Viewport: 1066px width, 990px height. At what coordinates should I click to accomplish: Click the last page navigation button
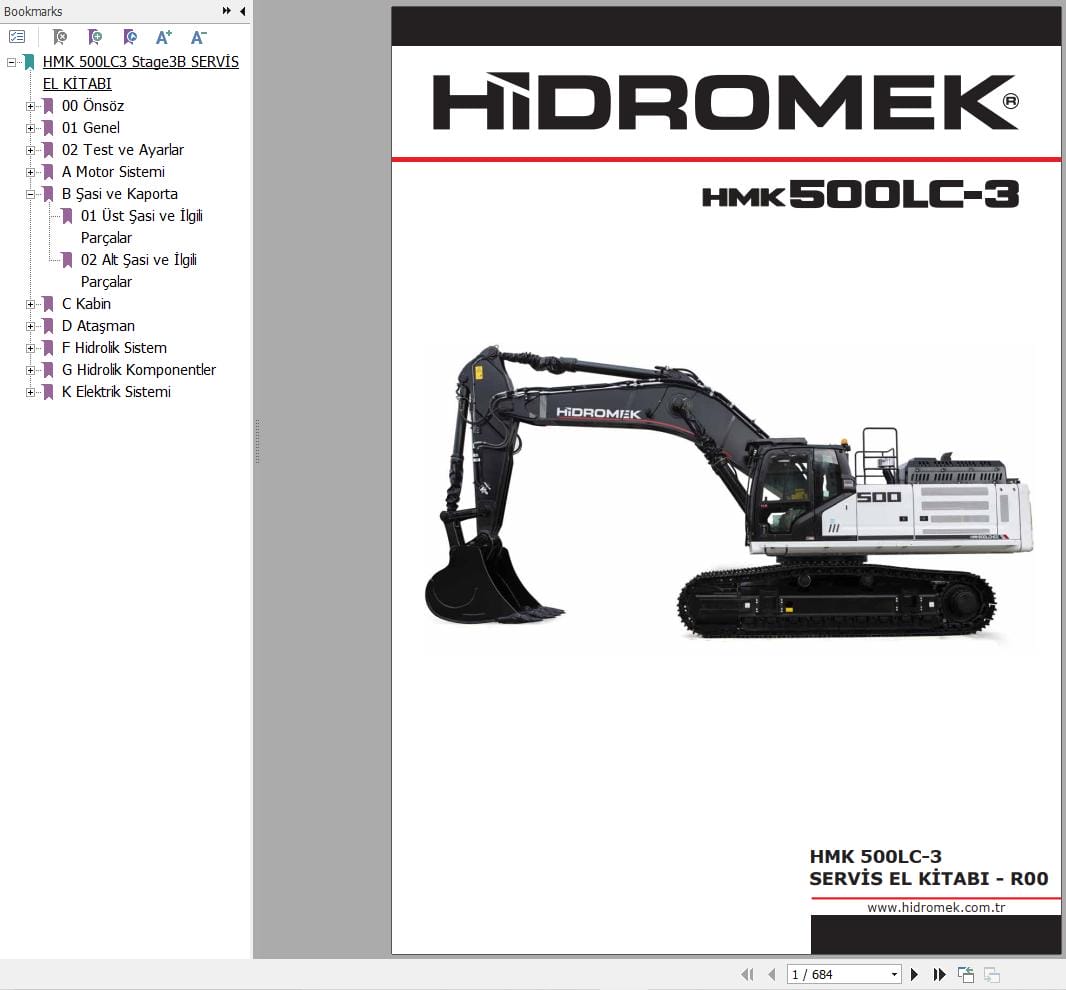939,973
